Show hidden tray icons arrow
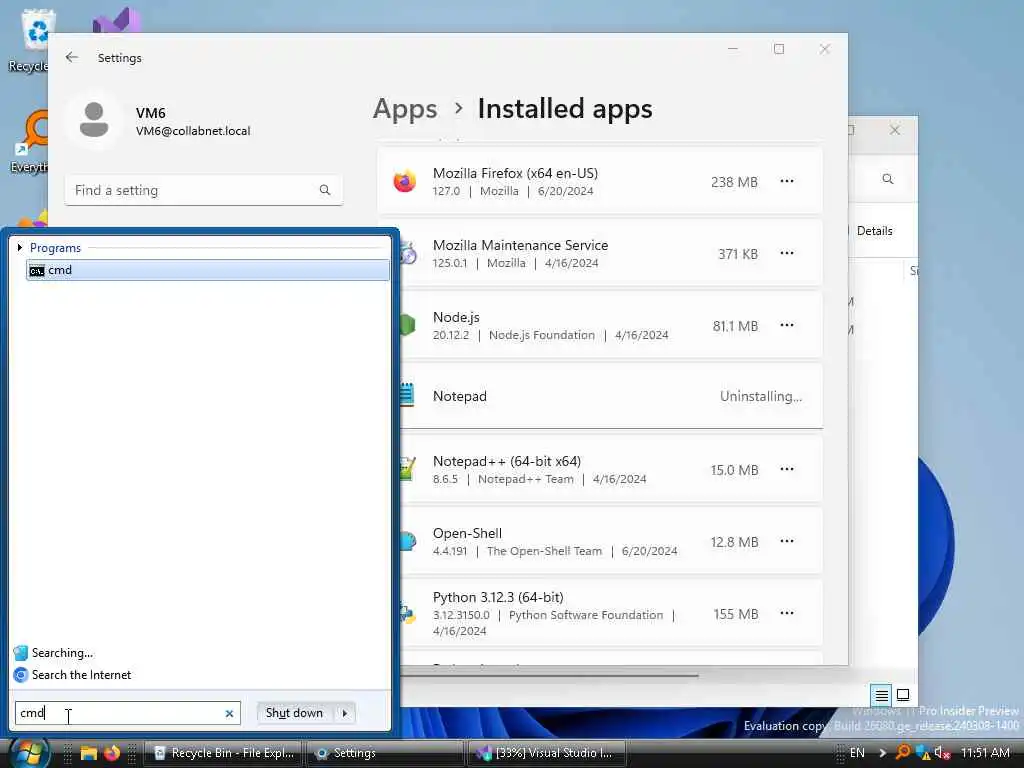 882,752
